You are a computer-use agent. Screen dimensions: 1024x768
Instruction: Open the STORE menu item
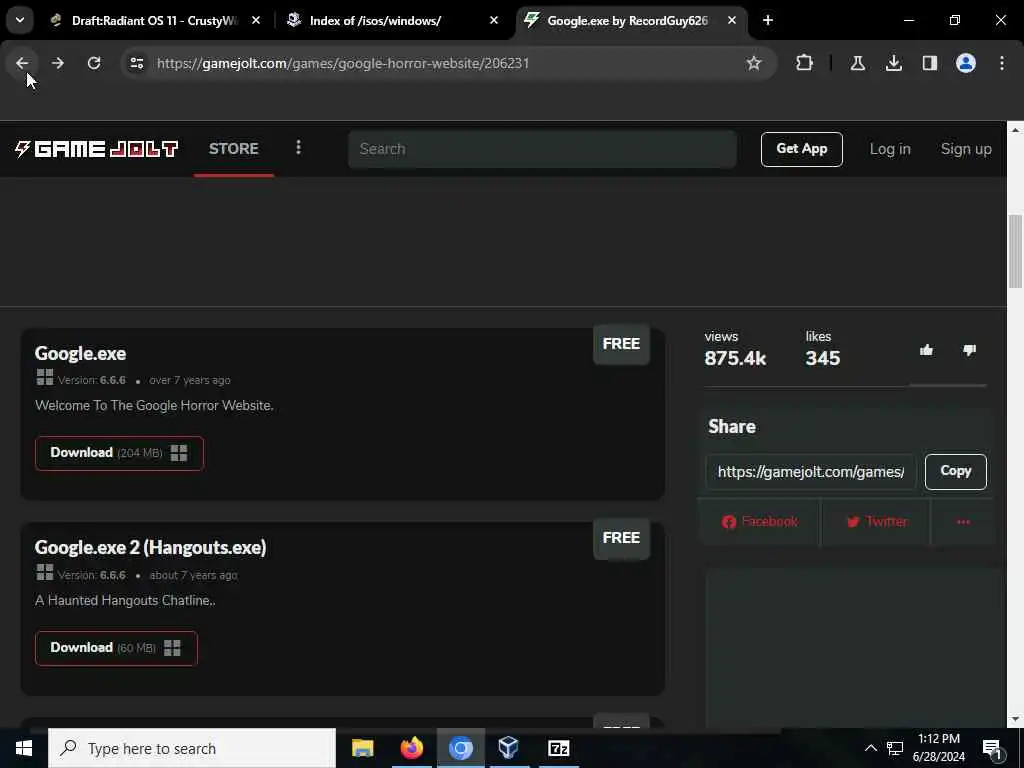[x=233, y=148]
